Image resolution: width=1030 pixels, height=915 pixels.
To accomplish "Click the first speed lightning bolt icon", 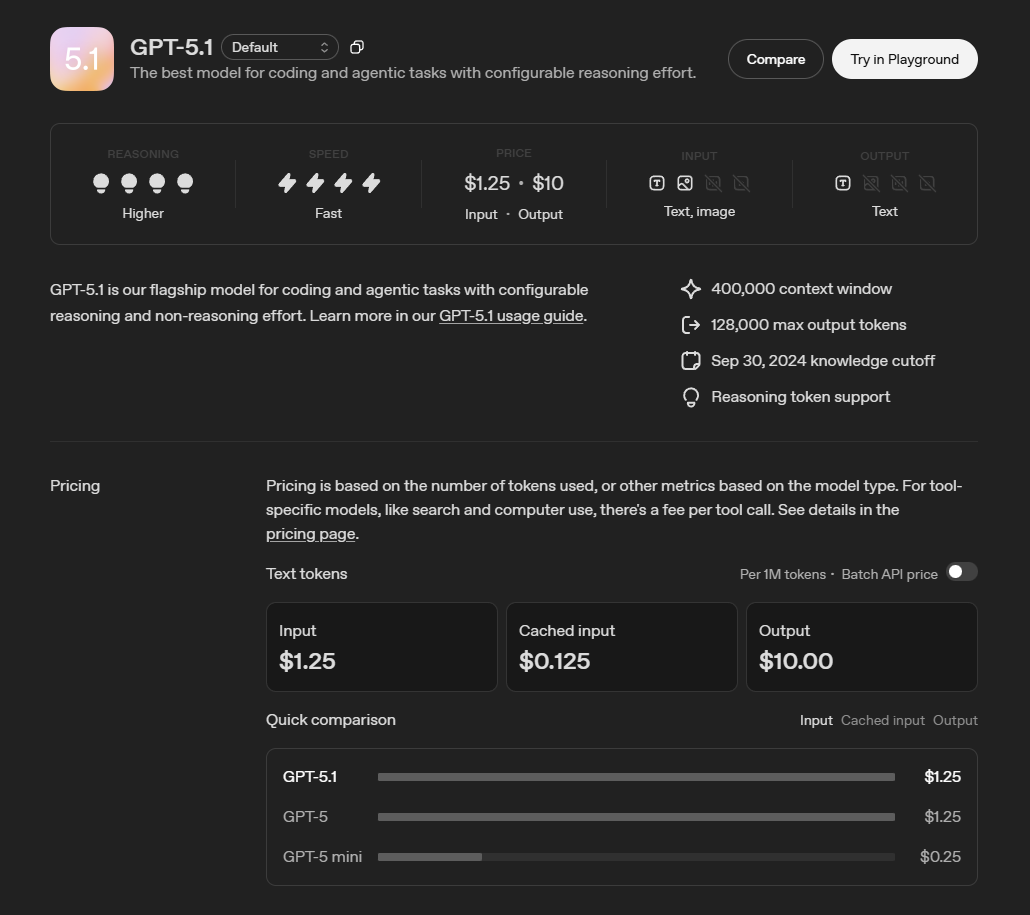I will 287,183.
